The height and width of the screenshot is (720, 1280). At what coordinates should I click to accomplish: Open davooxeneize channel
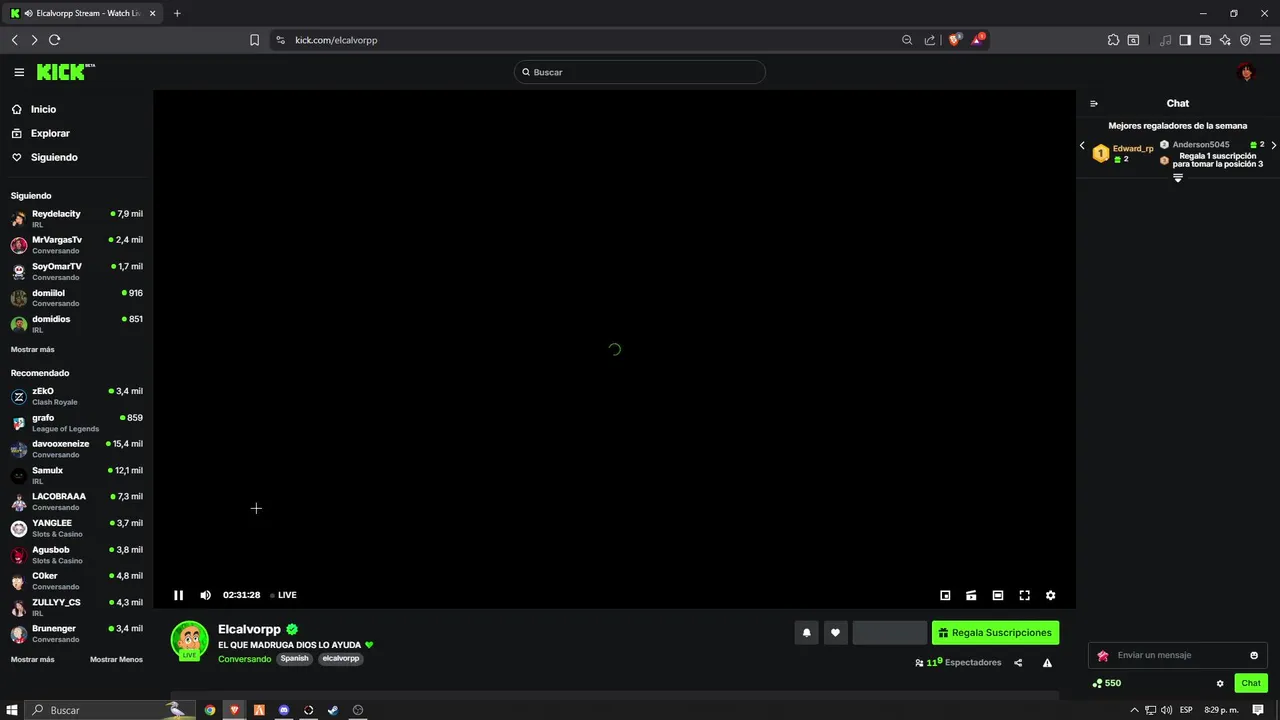[77, 449]
